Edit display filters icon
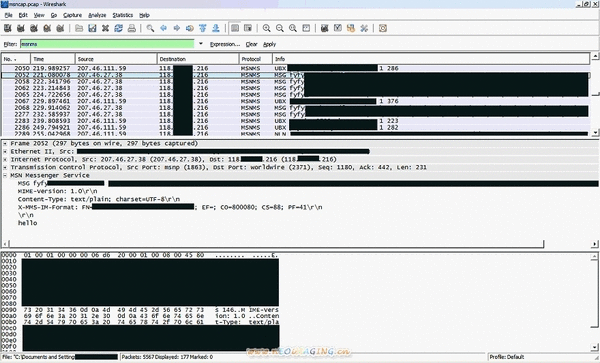Image resolution: width=600 pixels, height=363 pixels. click(x=338, y=28)
